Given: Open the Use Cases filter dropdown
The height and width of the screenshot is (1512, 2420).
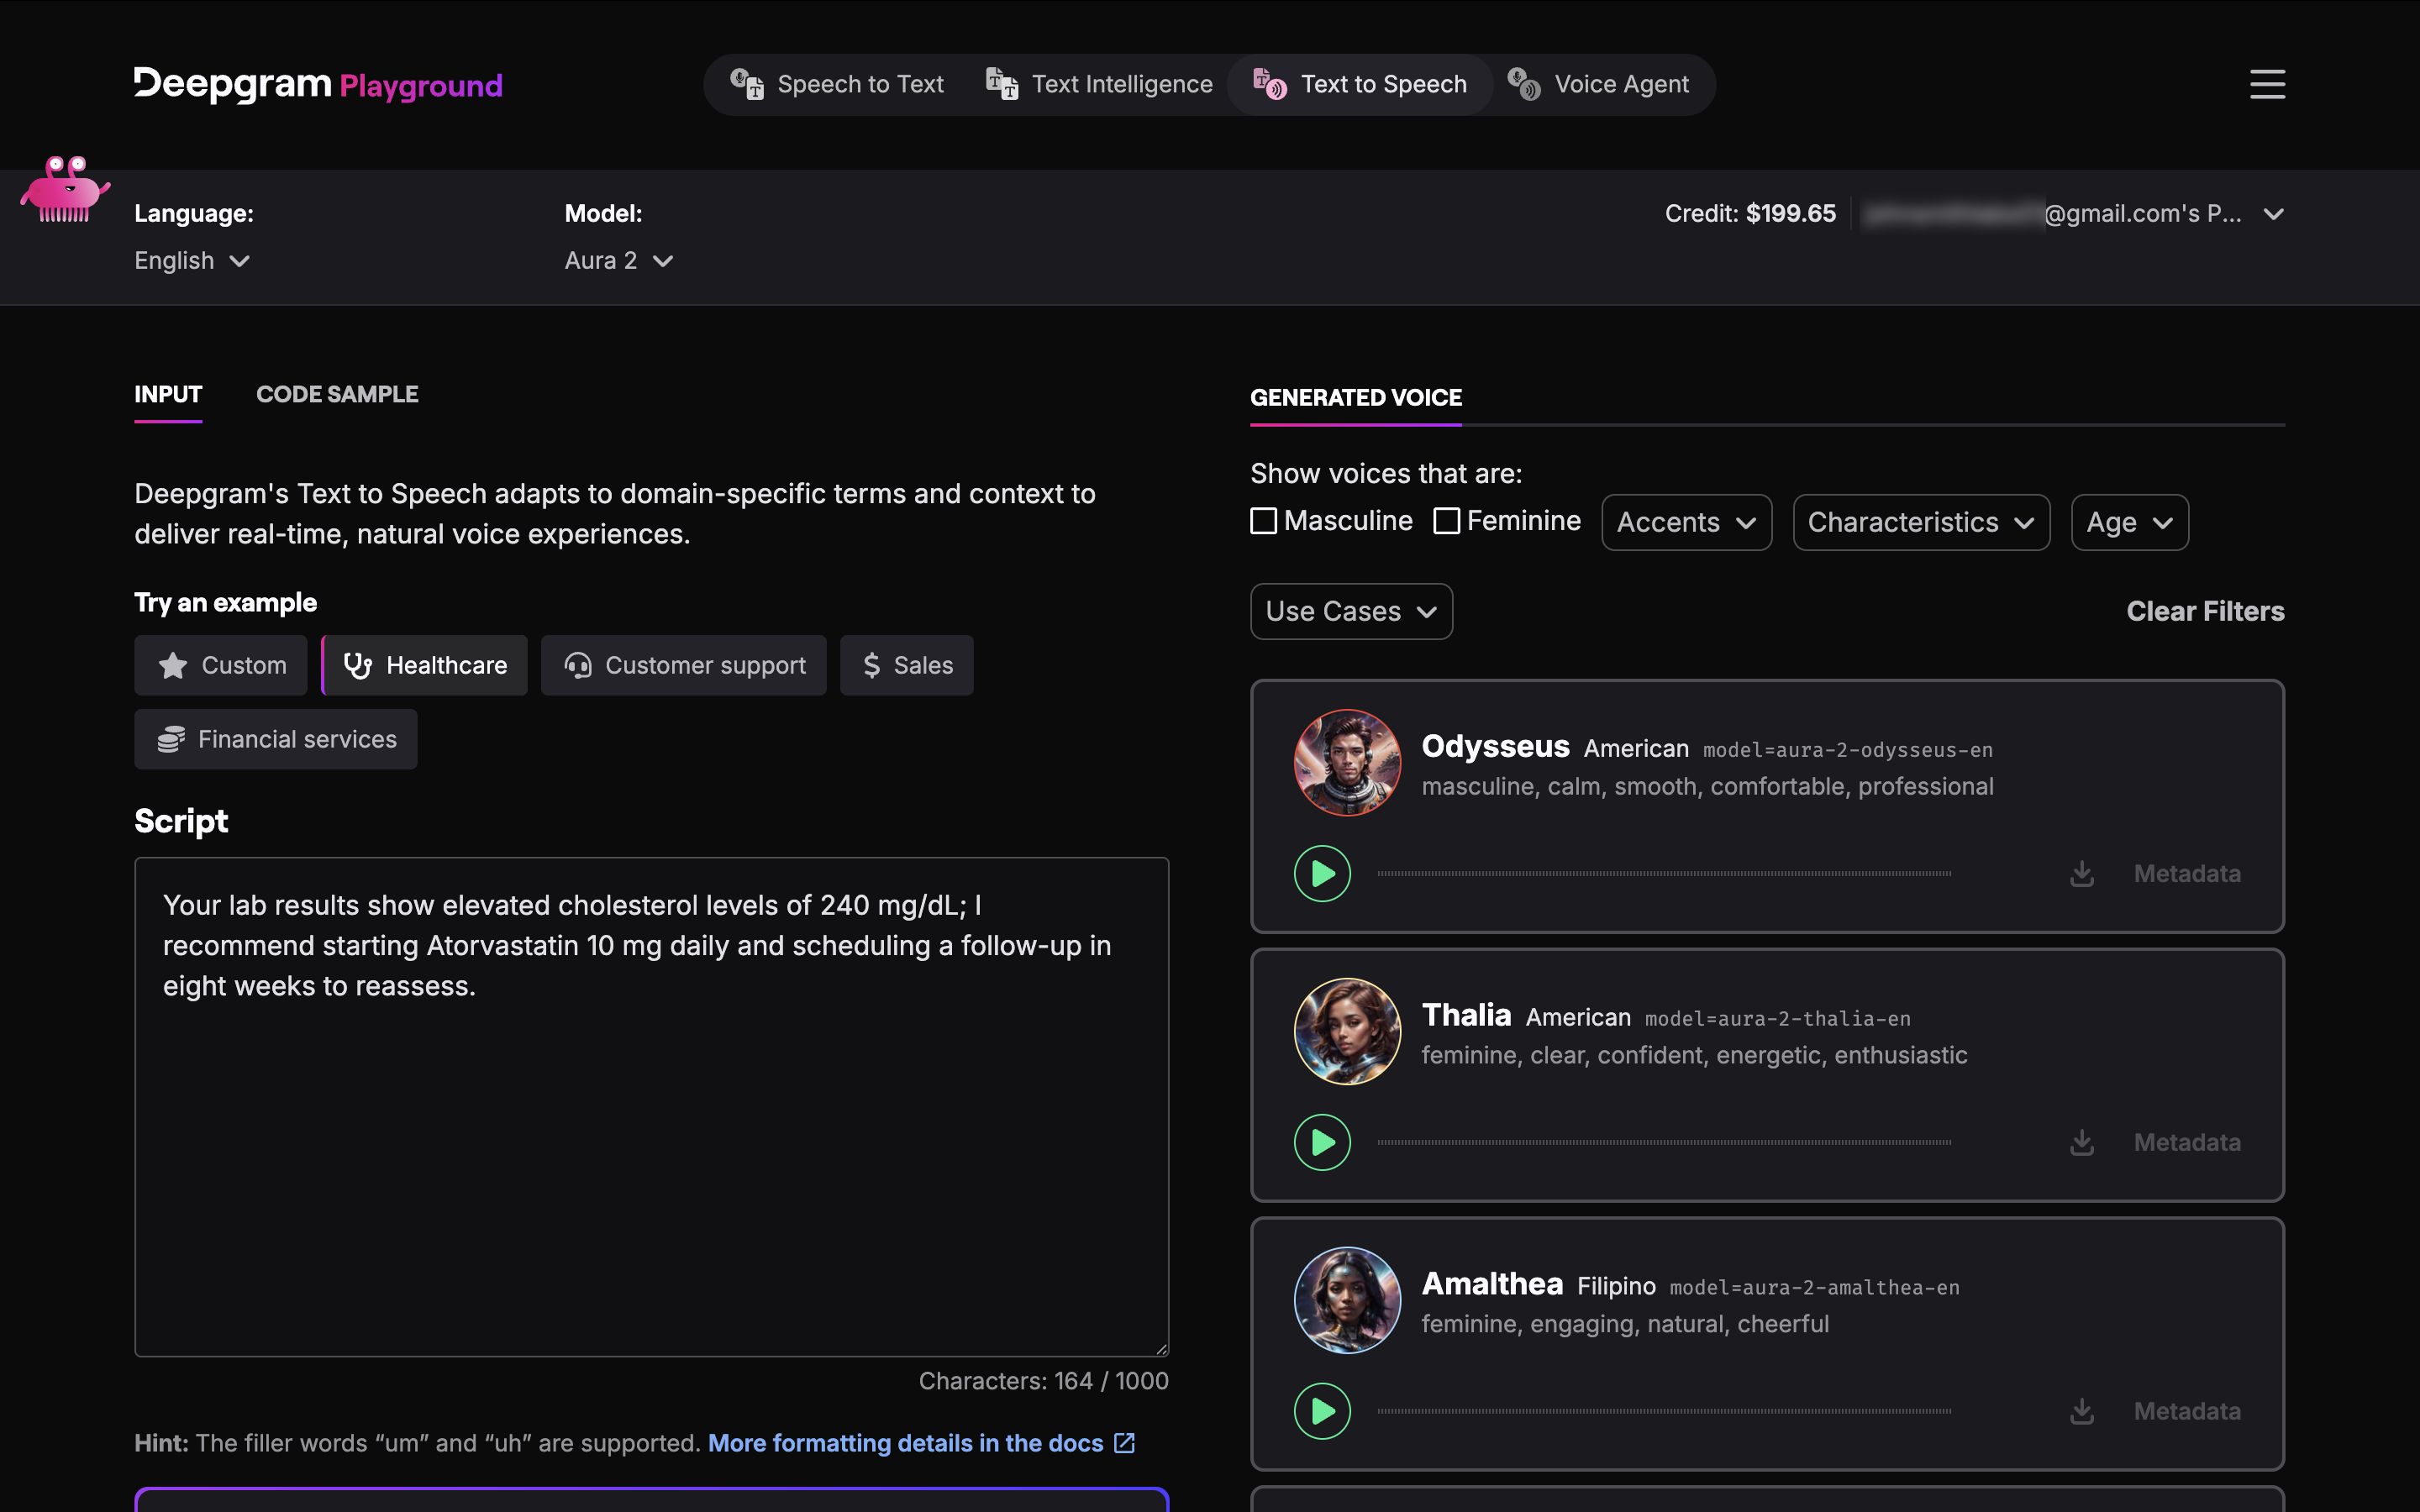Looking at the screenshot, I should [1351, 611].
